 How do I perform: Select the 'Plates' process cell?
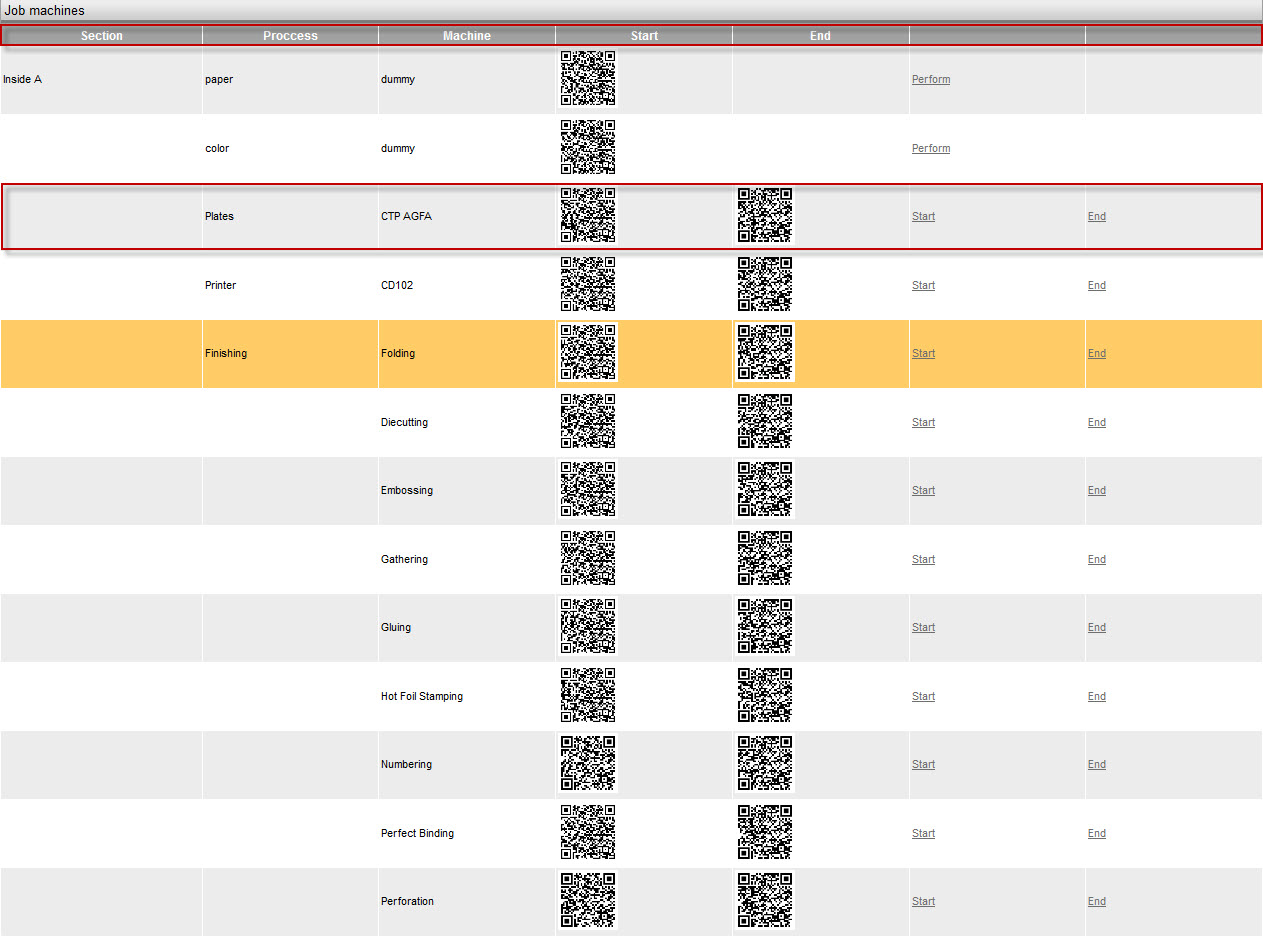(290, 216)
